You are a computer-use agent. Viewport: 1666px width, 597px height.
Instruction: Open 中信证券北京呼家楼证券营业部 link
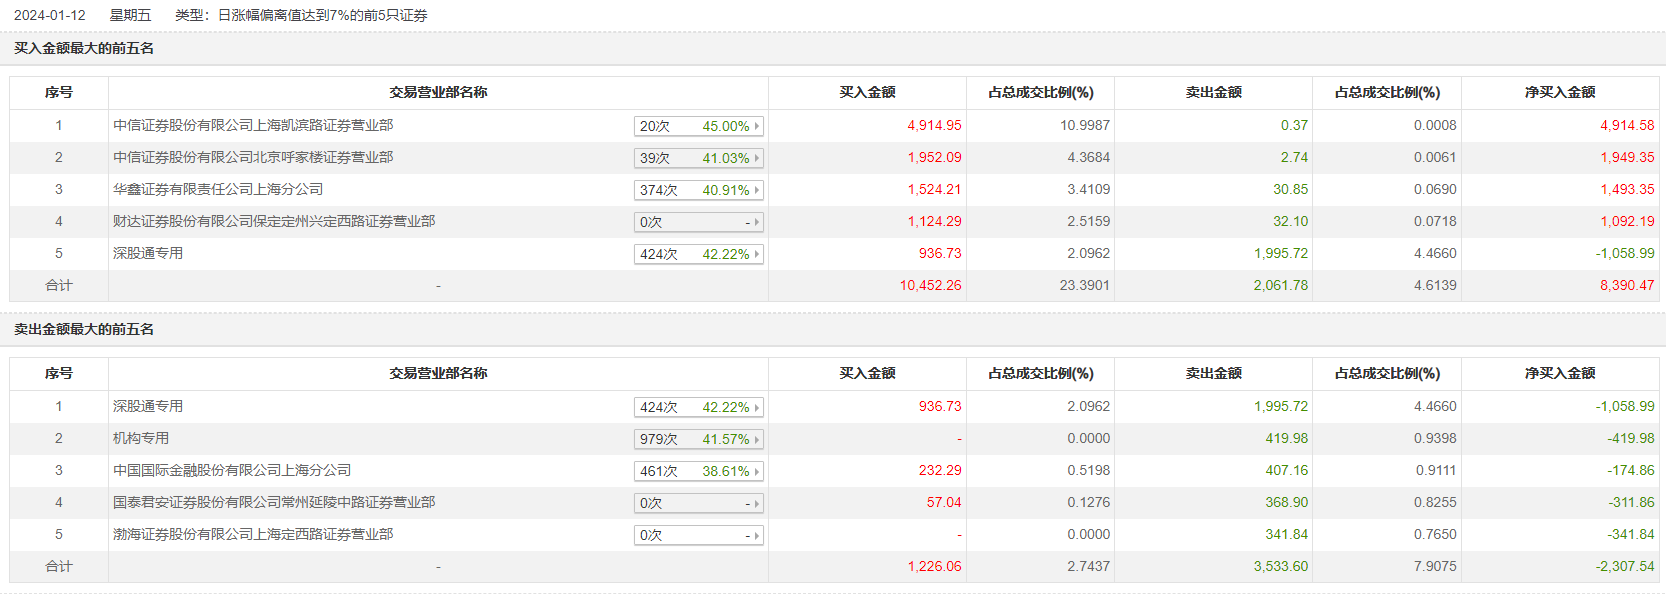coord(253,157)
